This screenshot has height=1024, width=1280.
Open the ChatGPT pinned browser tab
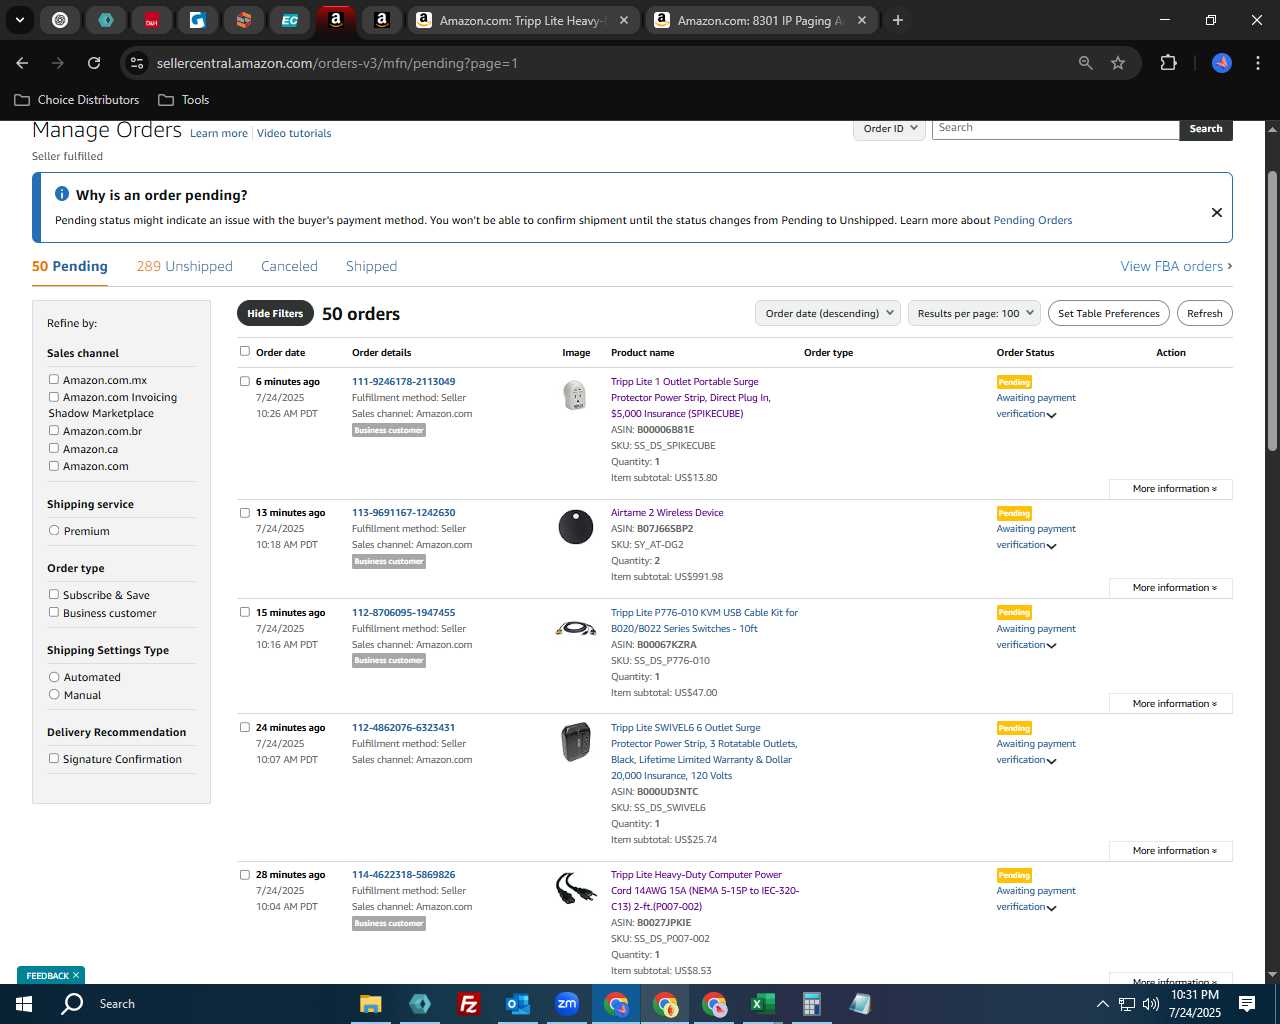tap(60, 20)
